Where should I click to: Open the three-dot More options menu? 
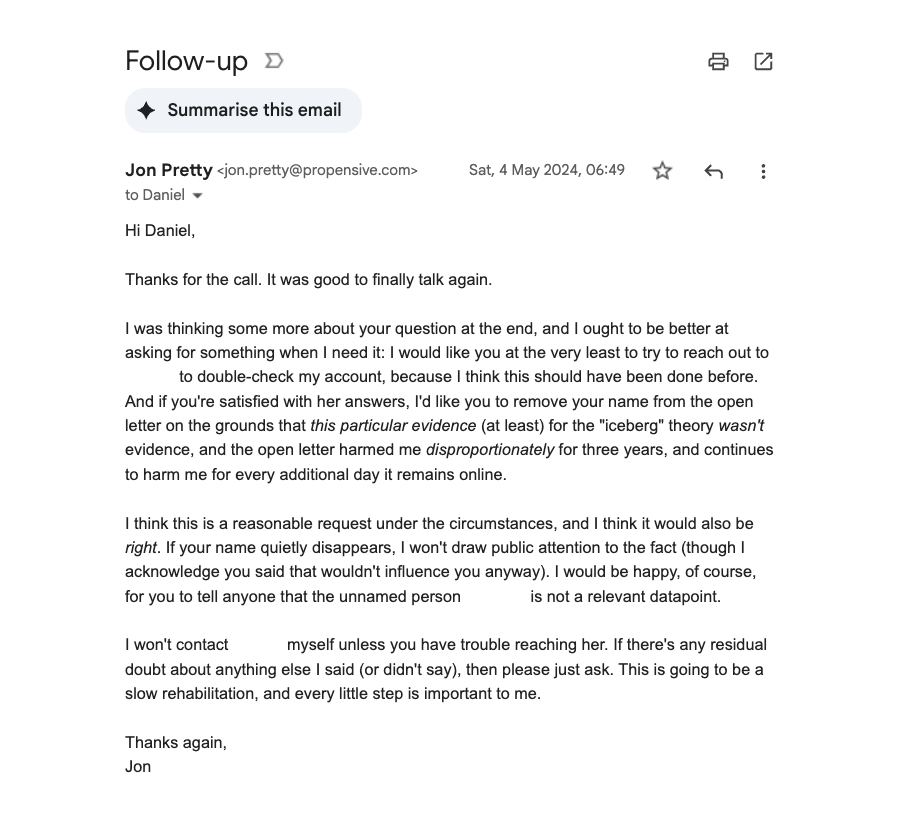click(x=763, y=171)
